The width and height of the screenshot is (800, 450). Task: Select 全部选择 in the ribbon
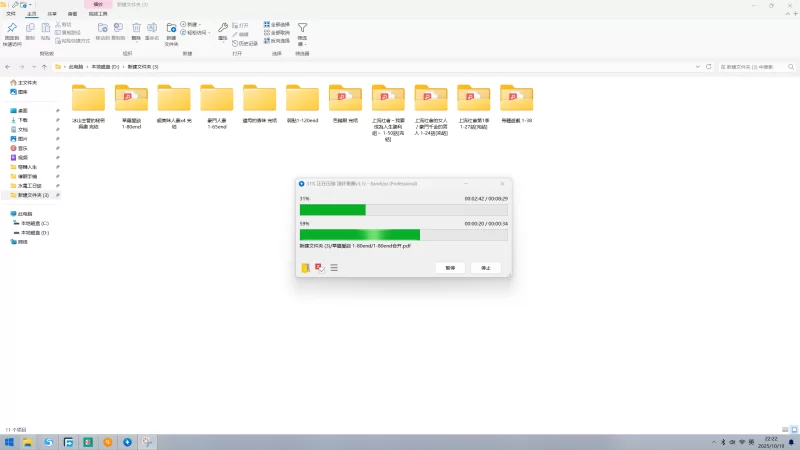[x=279, y=23]
